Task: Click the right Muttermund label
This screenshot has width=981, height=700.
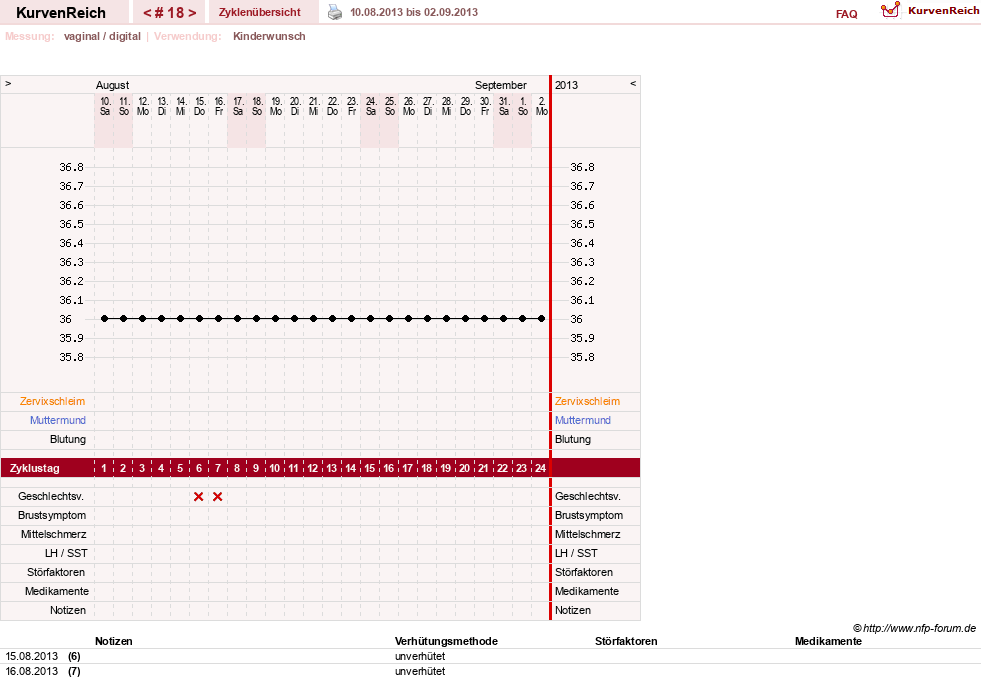Action: point(583,420)
